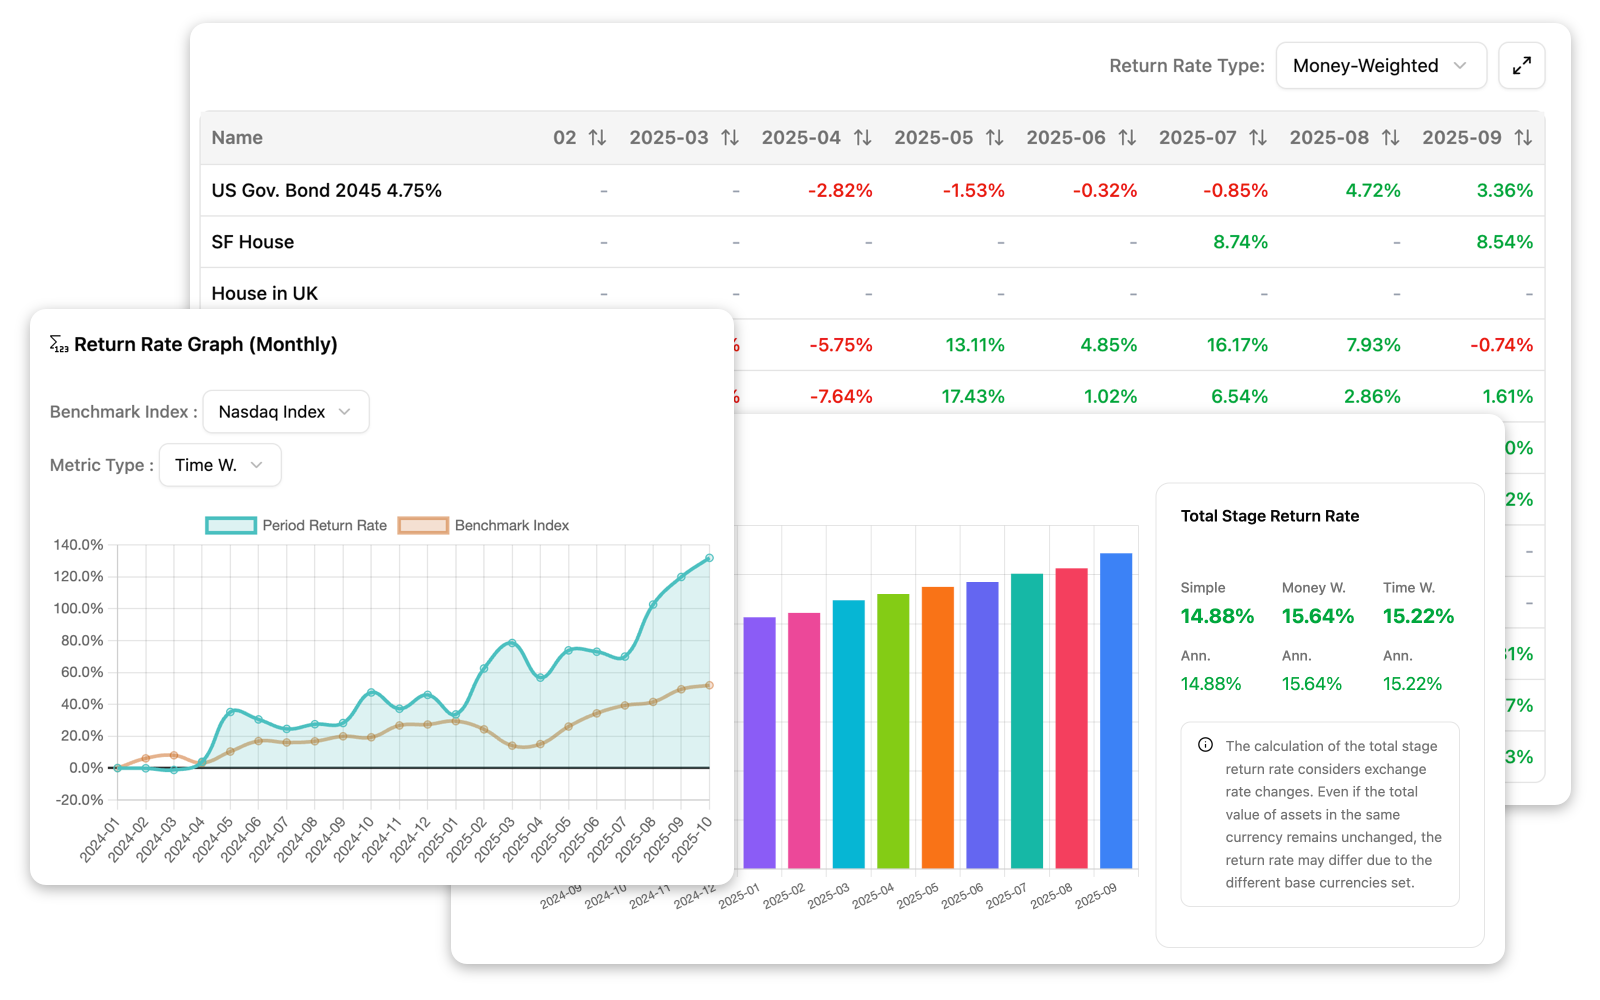Sort the 2025-08 column
Screen dimensions: 1600x1000
point(1390,138)
